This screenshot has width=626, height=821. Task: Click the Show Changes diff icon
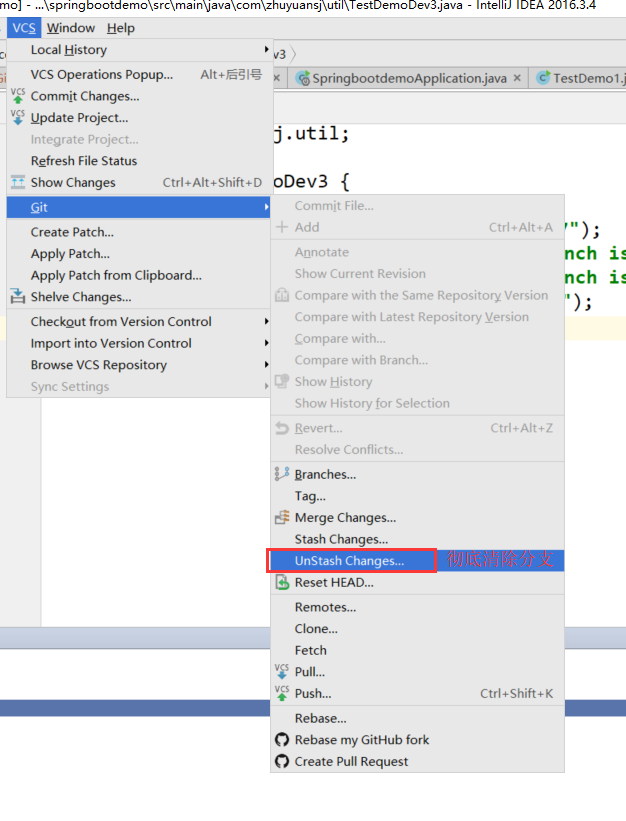coord(18,182)
